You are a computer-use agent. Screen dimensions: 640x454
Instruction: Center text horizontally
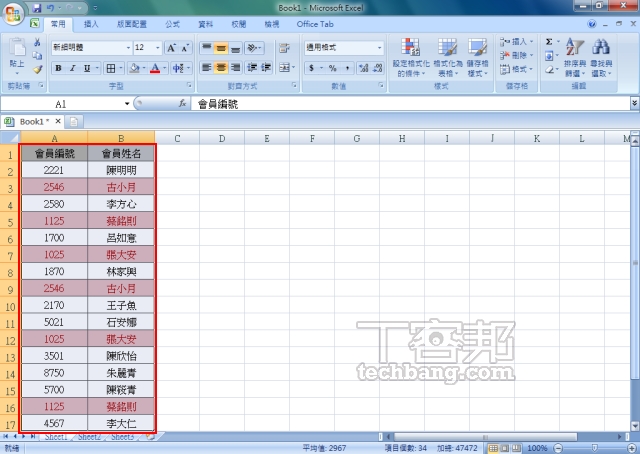click(221, 67)
